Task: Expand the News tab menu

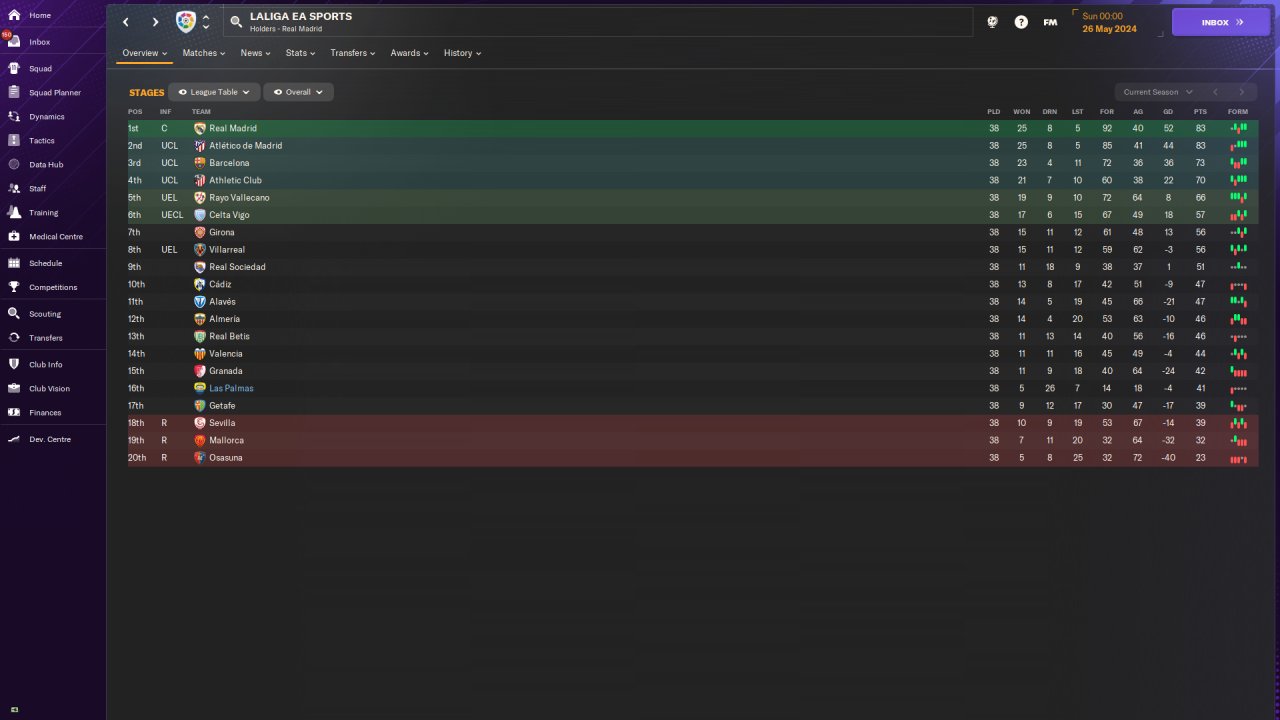Action: click(255, 53)
